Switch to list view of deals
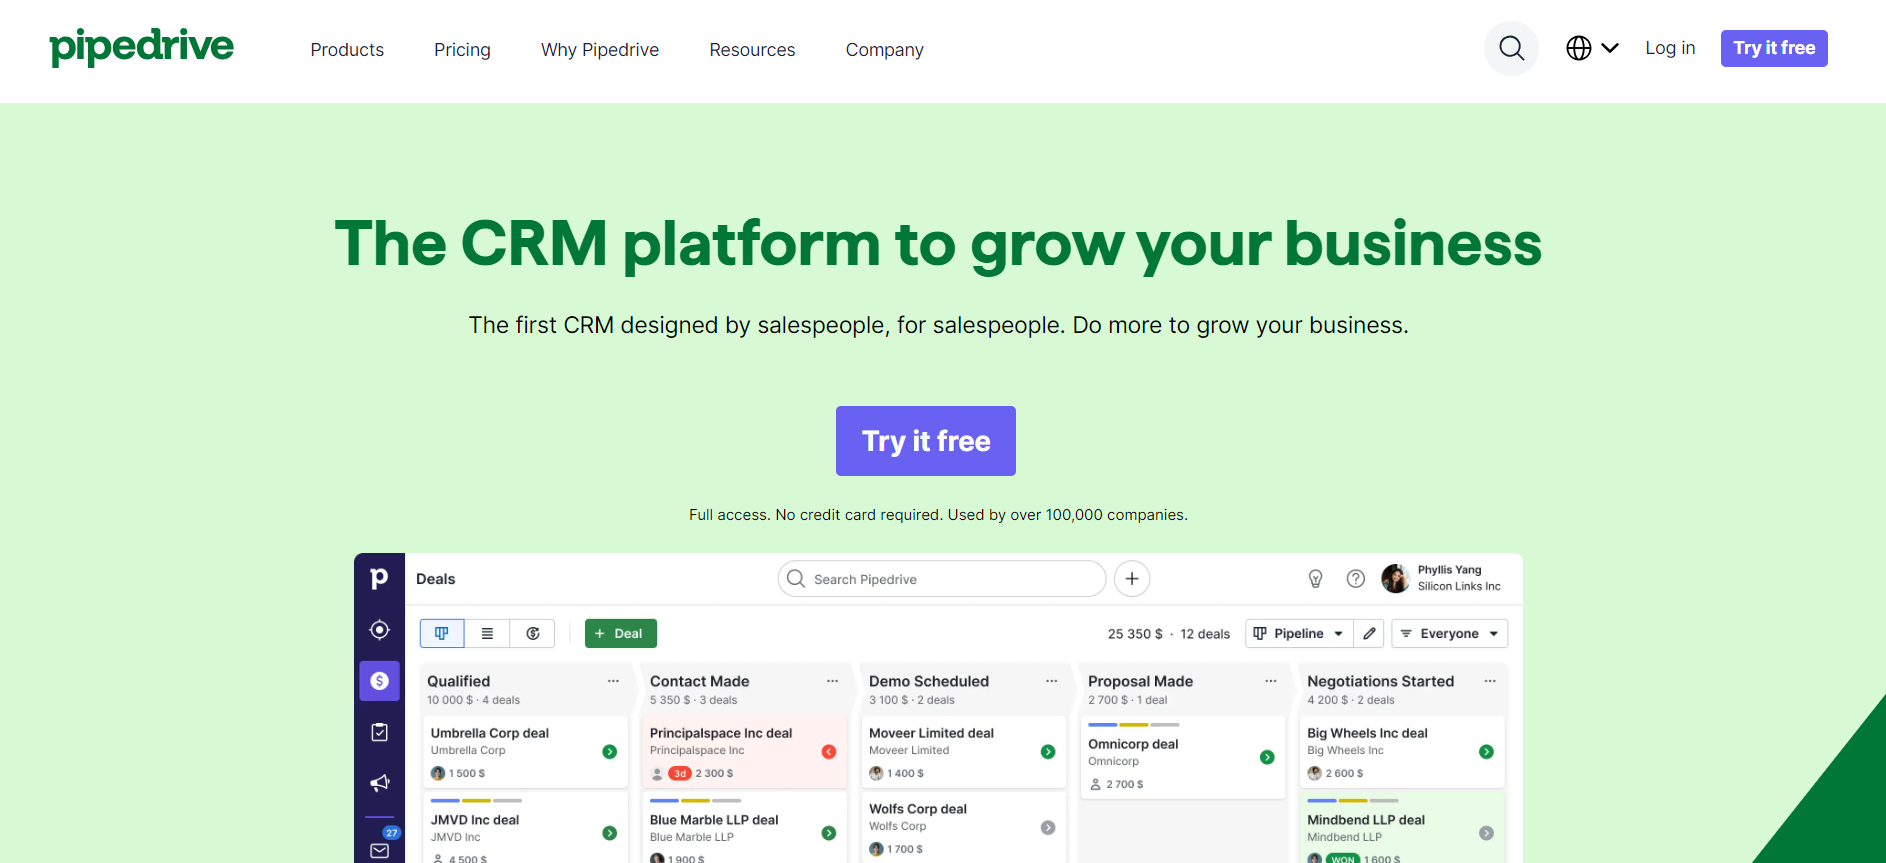 click(x=487, y=634)
